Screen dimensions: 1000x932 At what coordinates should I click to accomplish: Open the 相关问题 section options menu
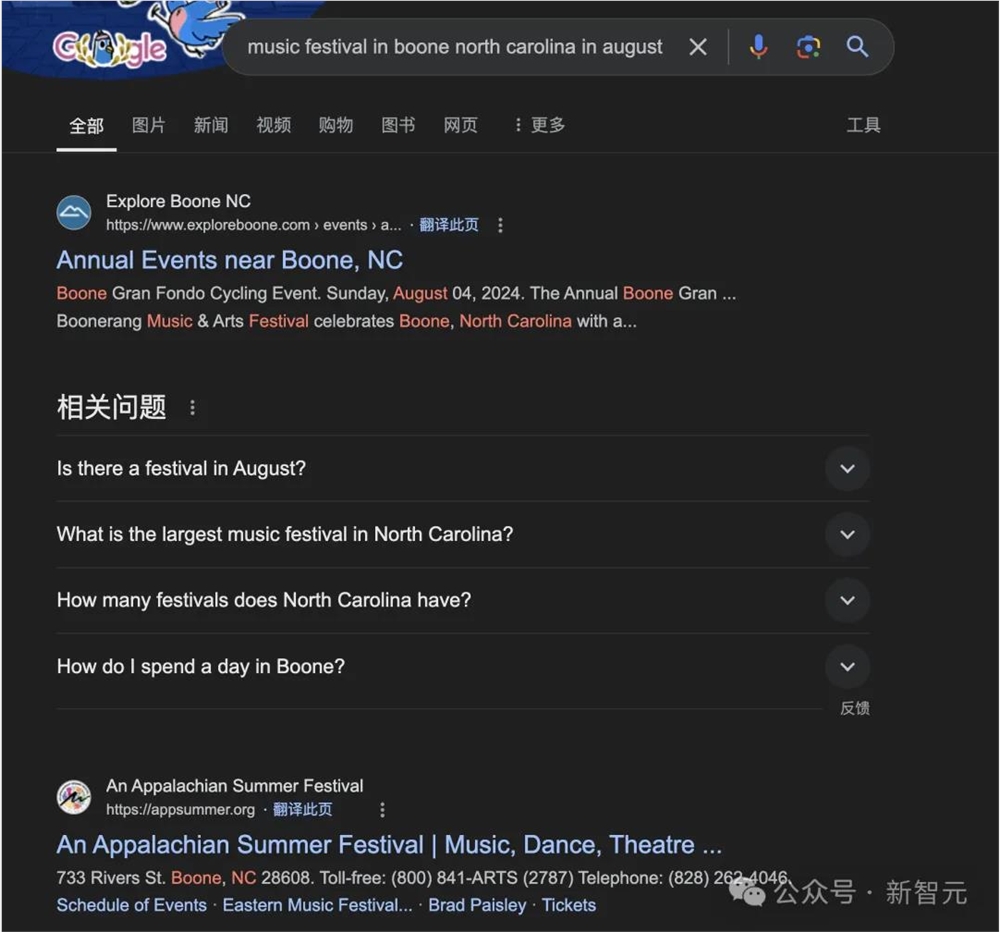click(193, 407)
